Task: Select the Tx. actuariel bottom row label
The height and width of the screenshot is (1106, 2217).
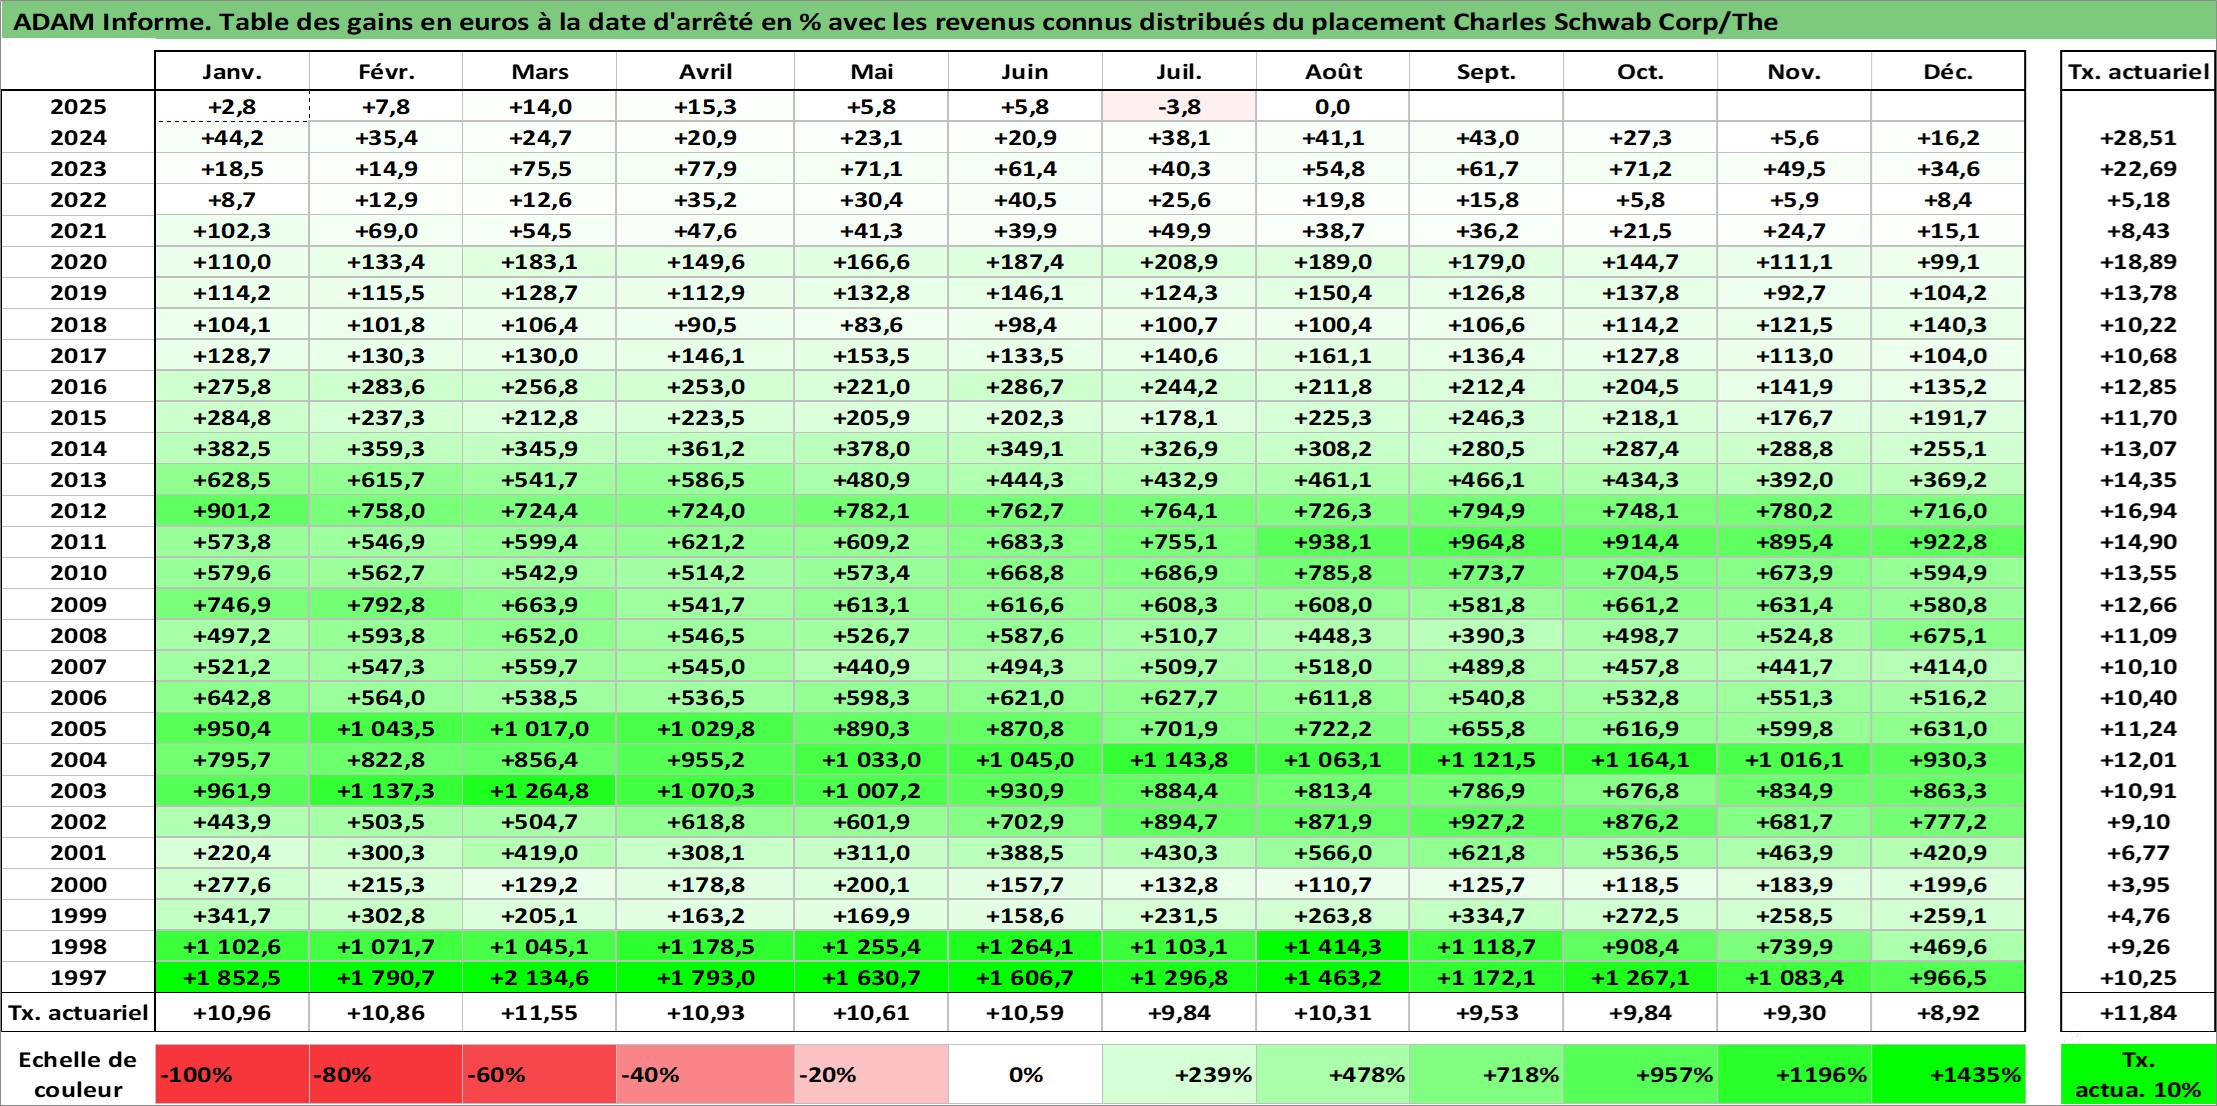Action: (78, 1012)
